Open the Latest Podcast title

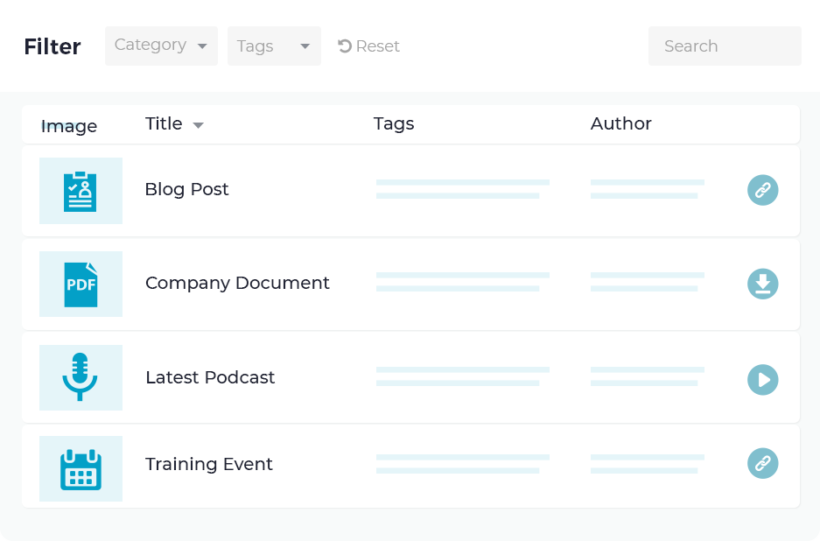(210, 377)
